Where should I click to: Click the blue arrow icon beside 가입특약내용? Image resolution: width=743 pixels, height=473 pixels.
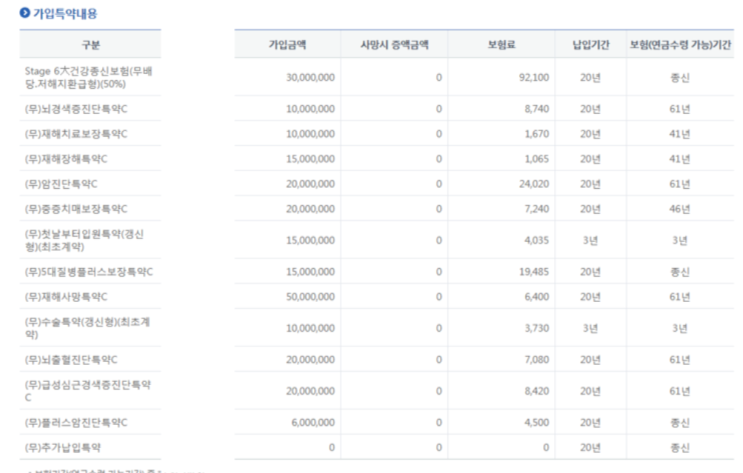click(x=25, y=13)
